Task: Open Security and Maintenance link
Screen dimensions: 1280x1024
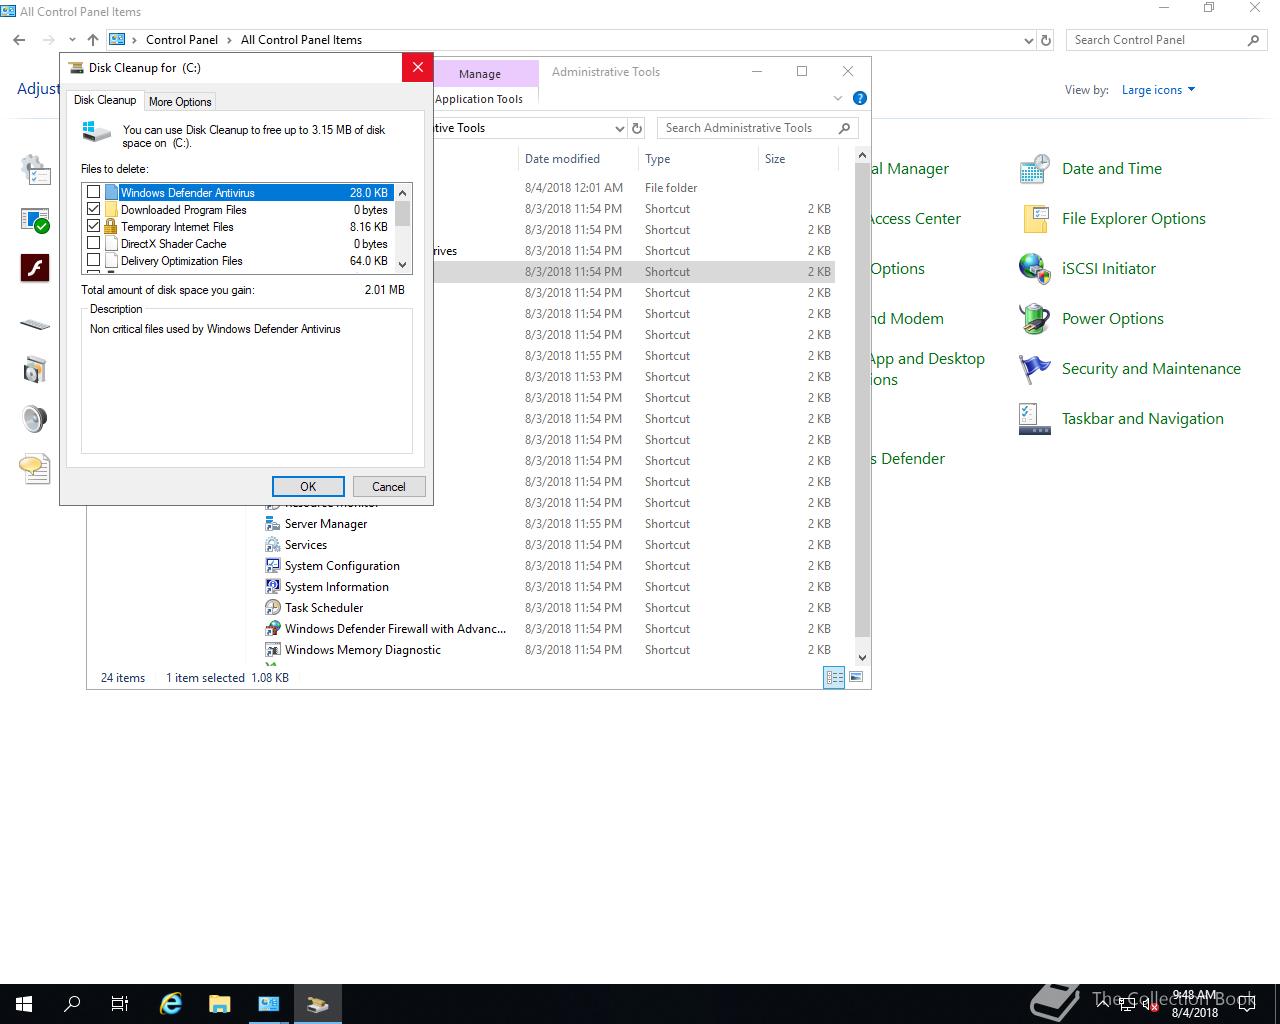Action: coord(1151,369)
